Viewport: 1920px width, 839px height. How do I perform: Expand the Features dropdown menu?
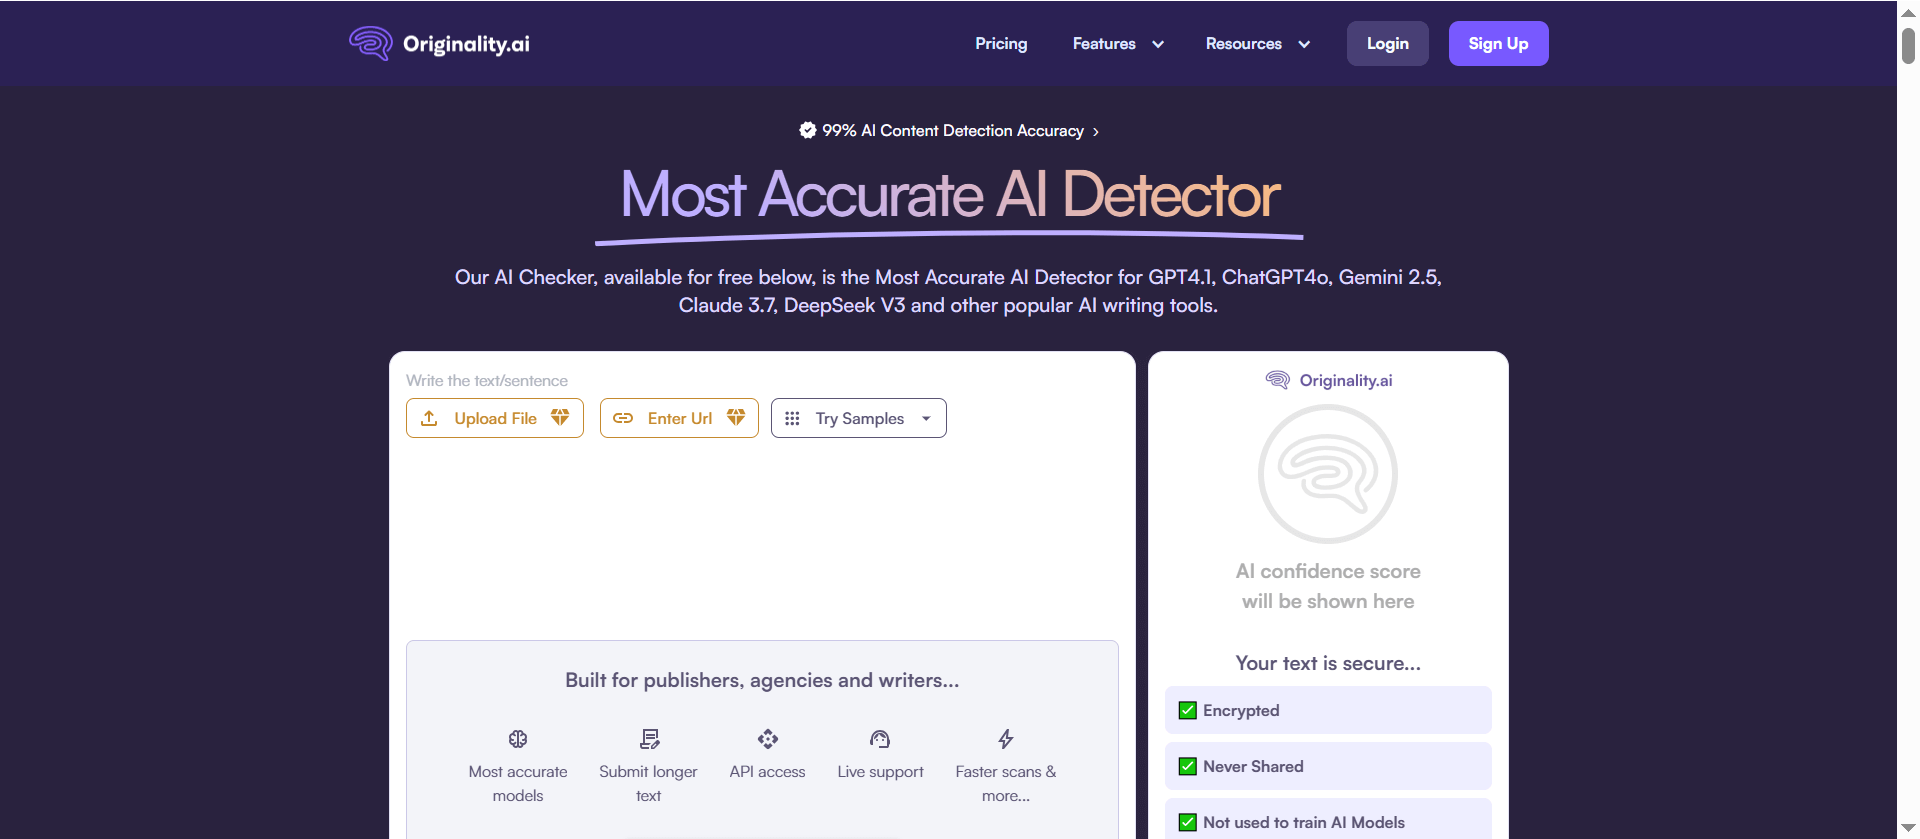tap(1118, 44)
